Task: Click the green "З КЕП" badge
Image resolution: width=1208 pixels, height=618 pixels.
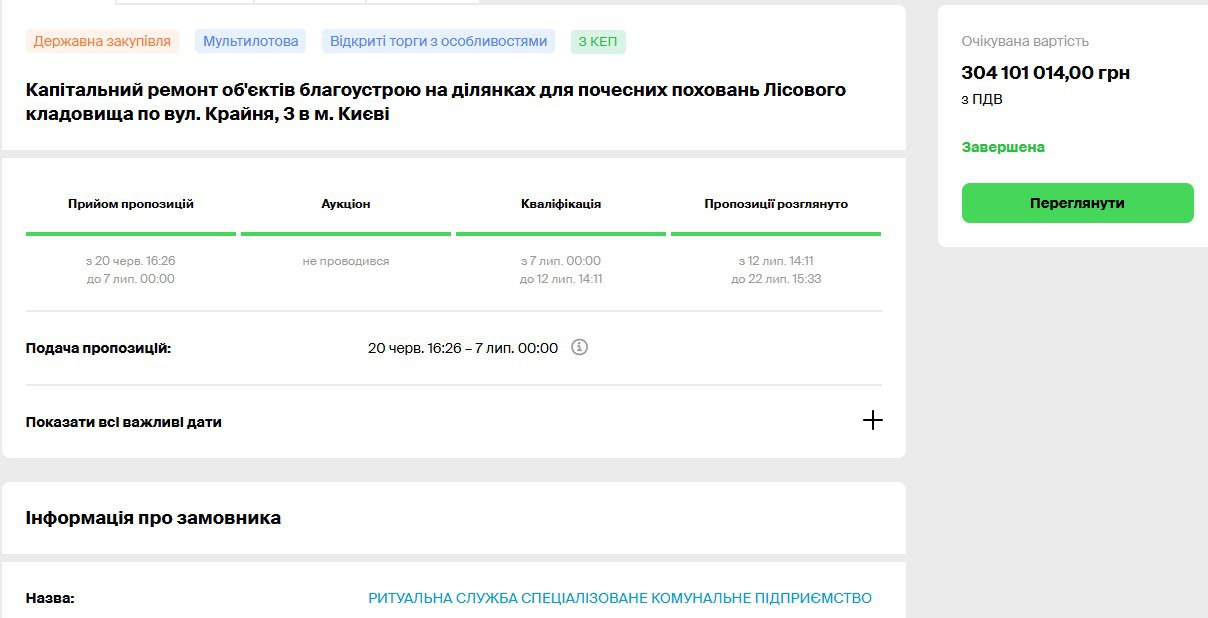Action: pos(598,41)
